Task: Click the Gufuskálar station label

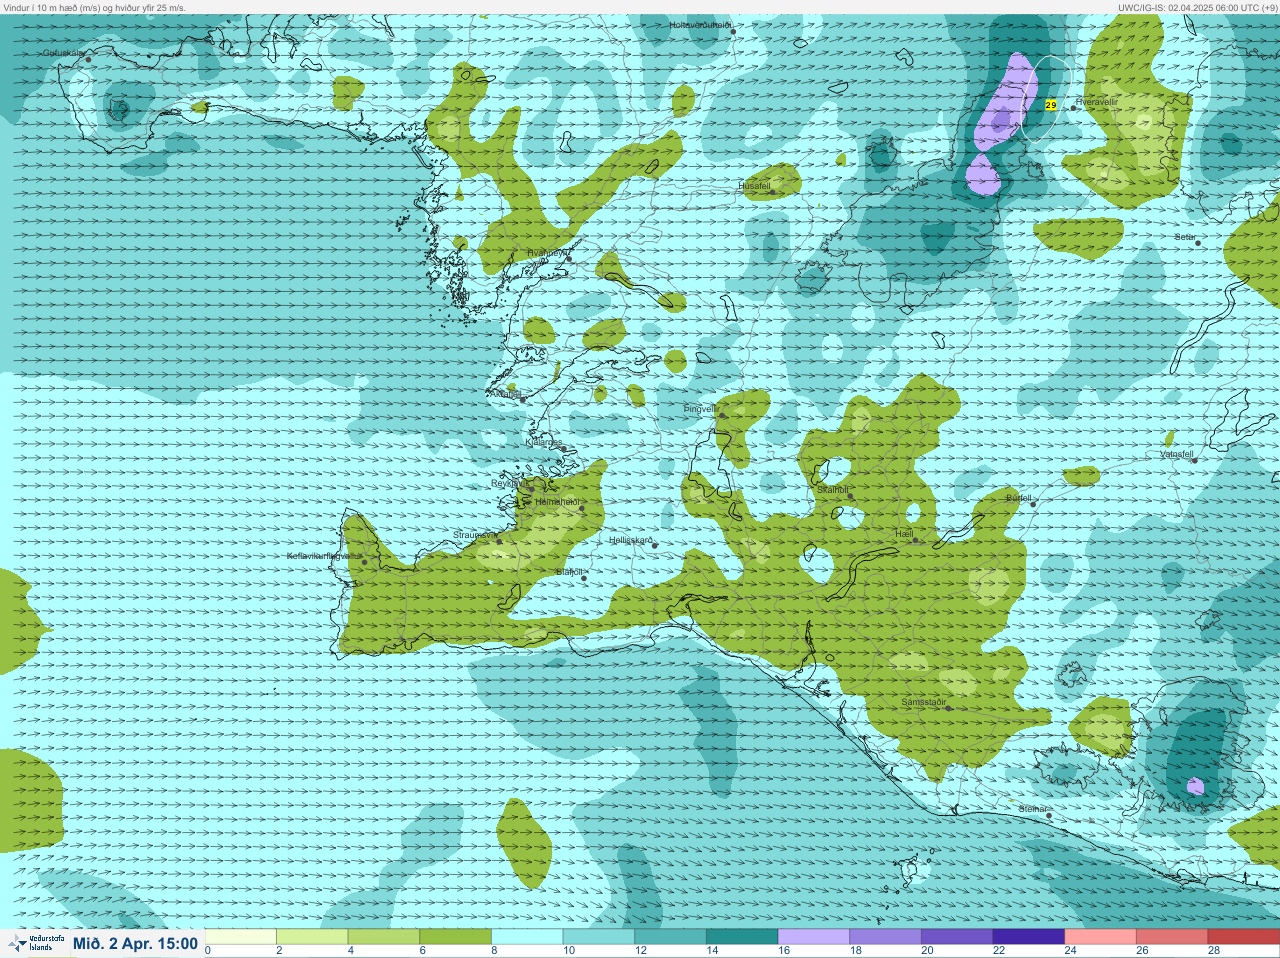Action: [64, 53]
